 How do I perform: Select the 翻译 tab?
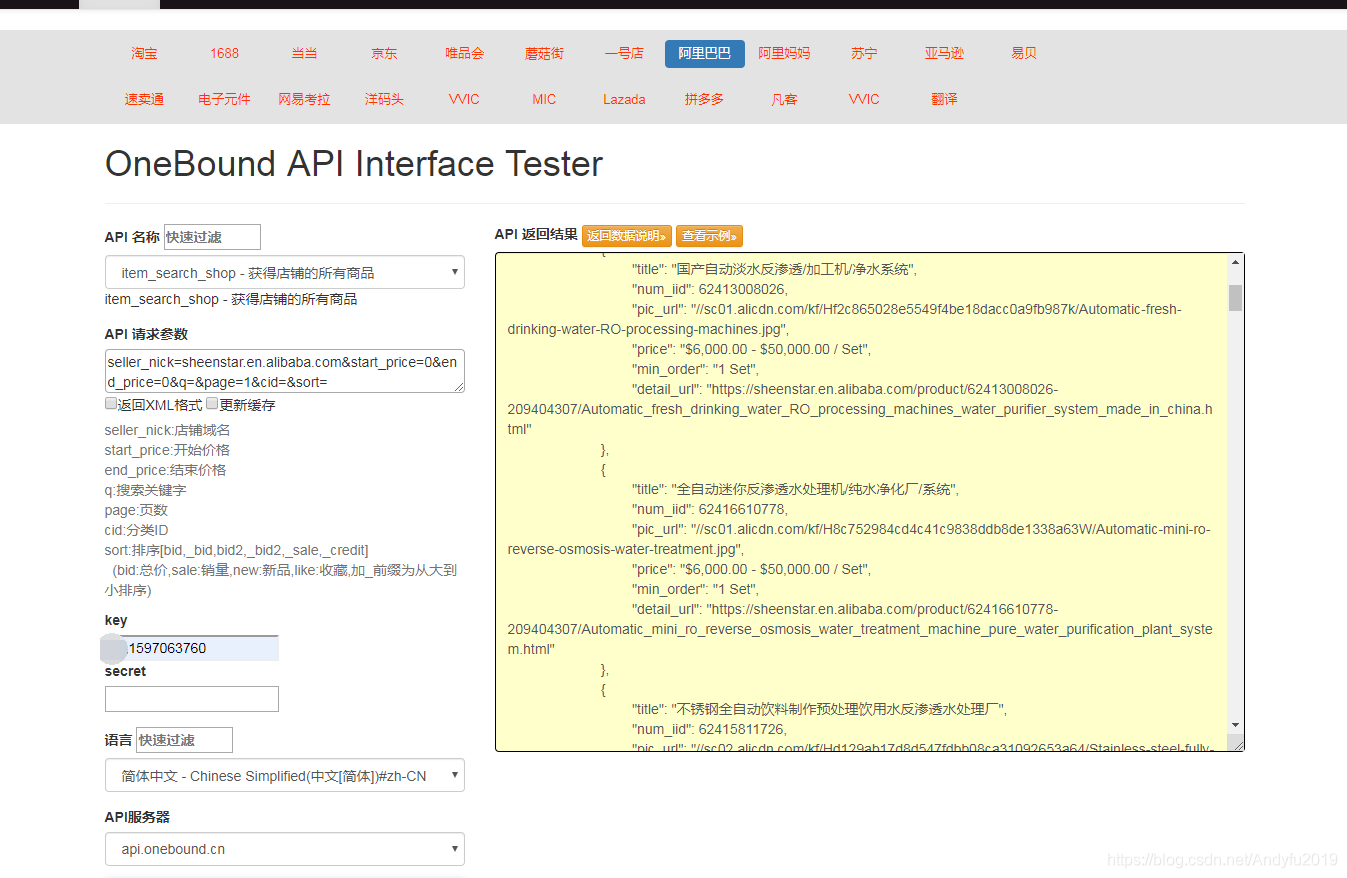944,100
